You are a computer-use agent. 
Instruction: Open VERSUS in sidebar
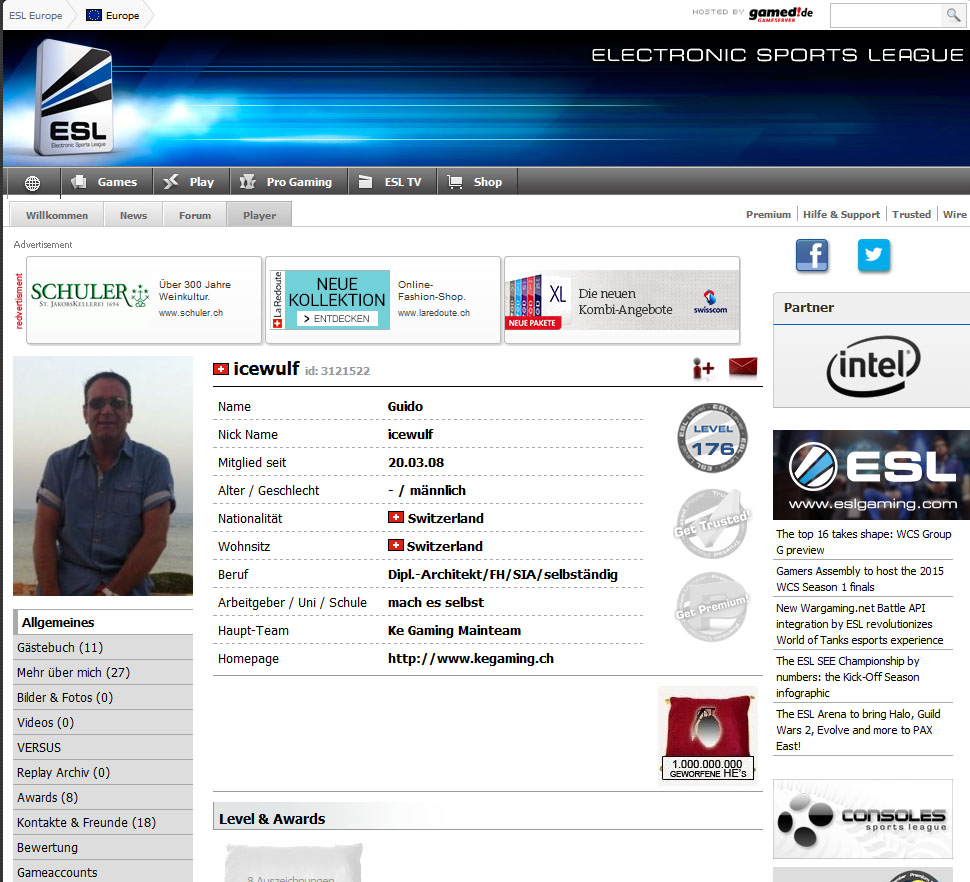103,748
